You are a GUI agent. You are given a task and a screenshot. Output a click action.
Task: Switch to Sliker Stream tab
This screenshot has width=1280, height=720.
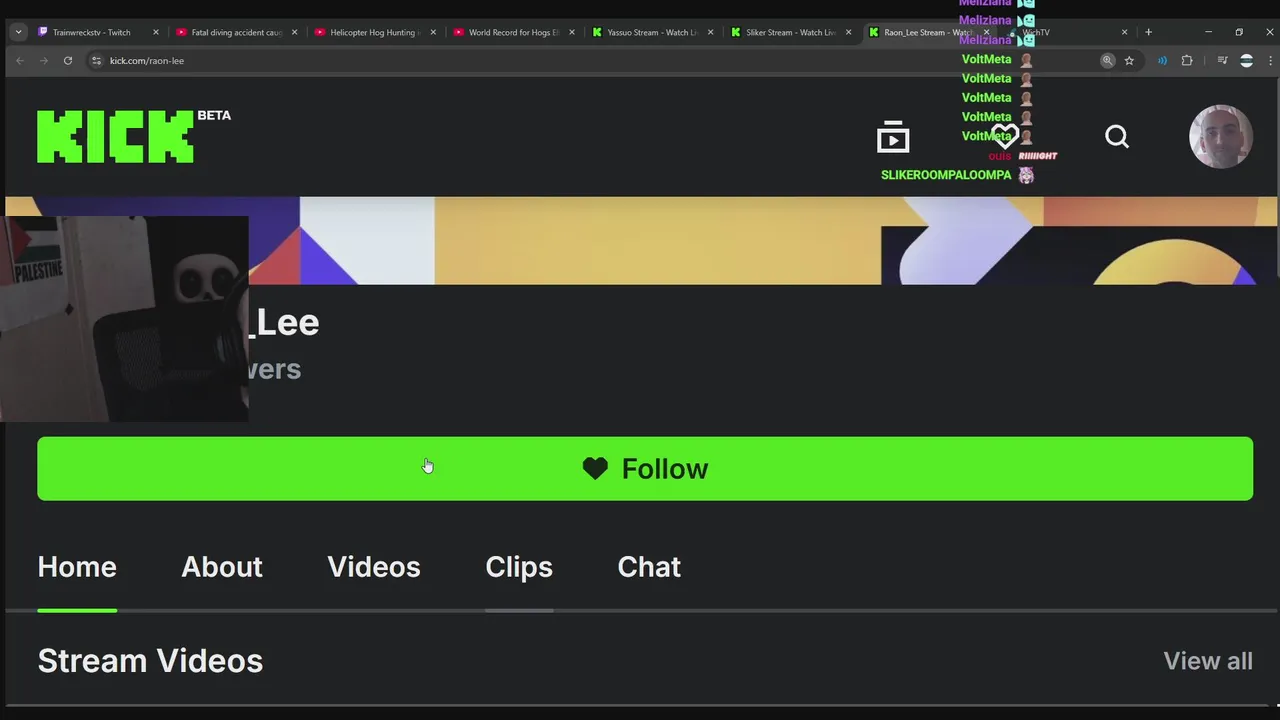[x=790, y=32]
